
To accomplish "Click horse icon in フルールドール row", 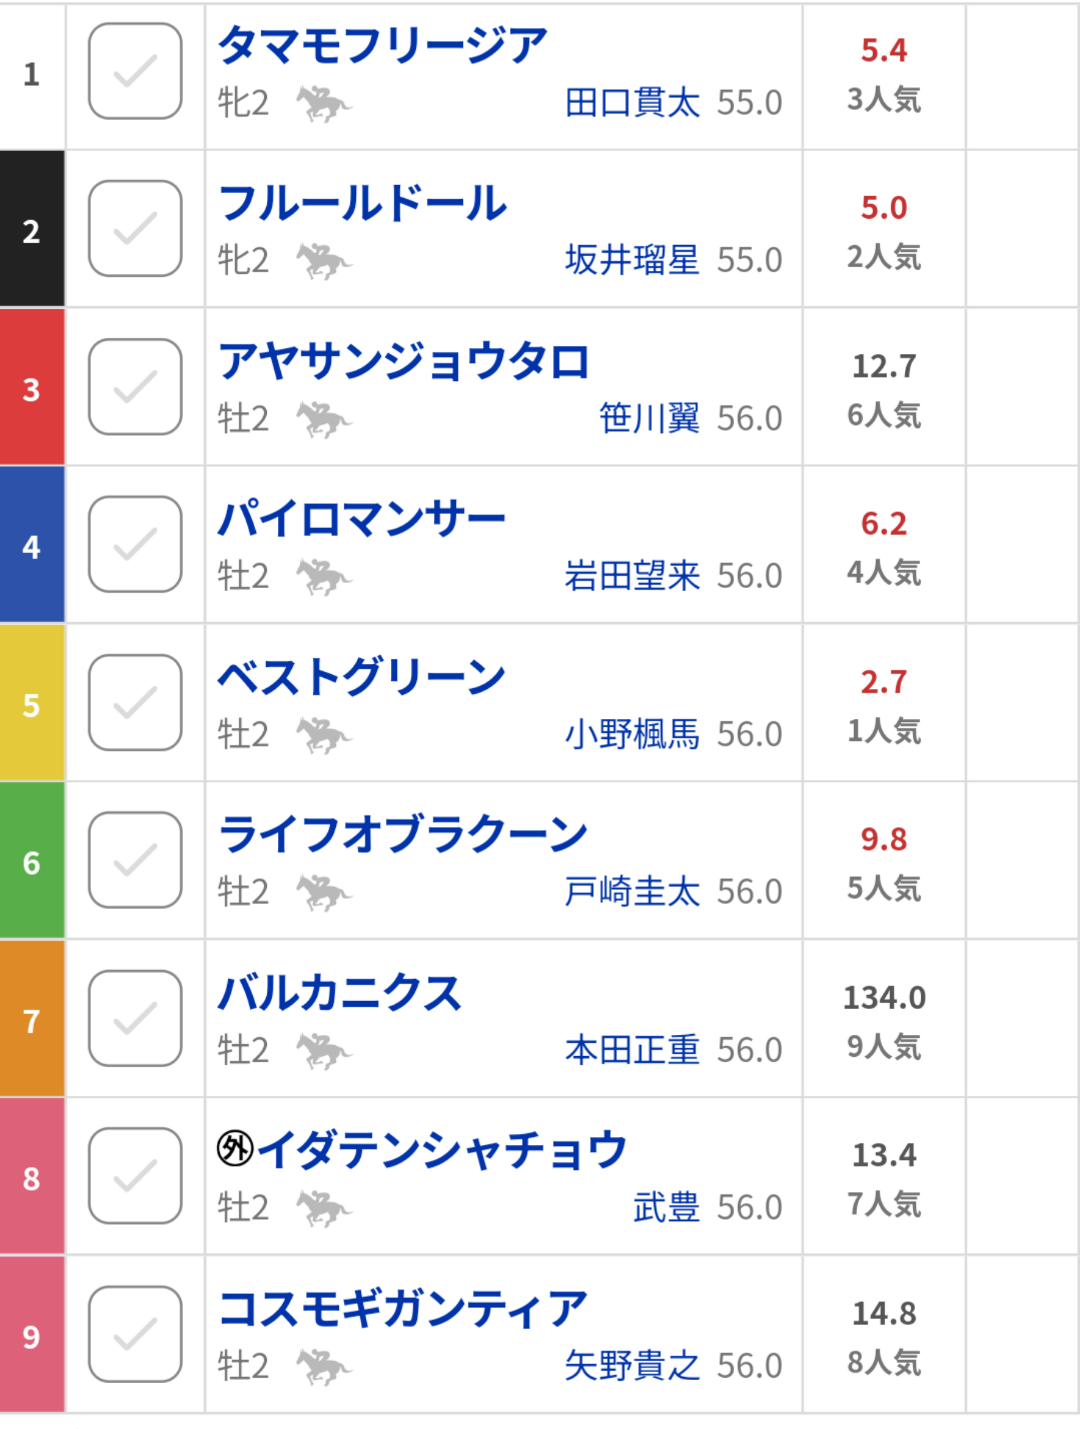I will point(323,261).
